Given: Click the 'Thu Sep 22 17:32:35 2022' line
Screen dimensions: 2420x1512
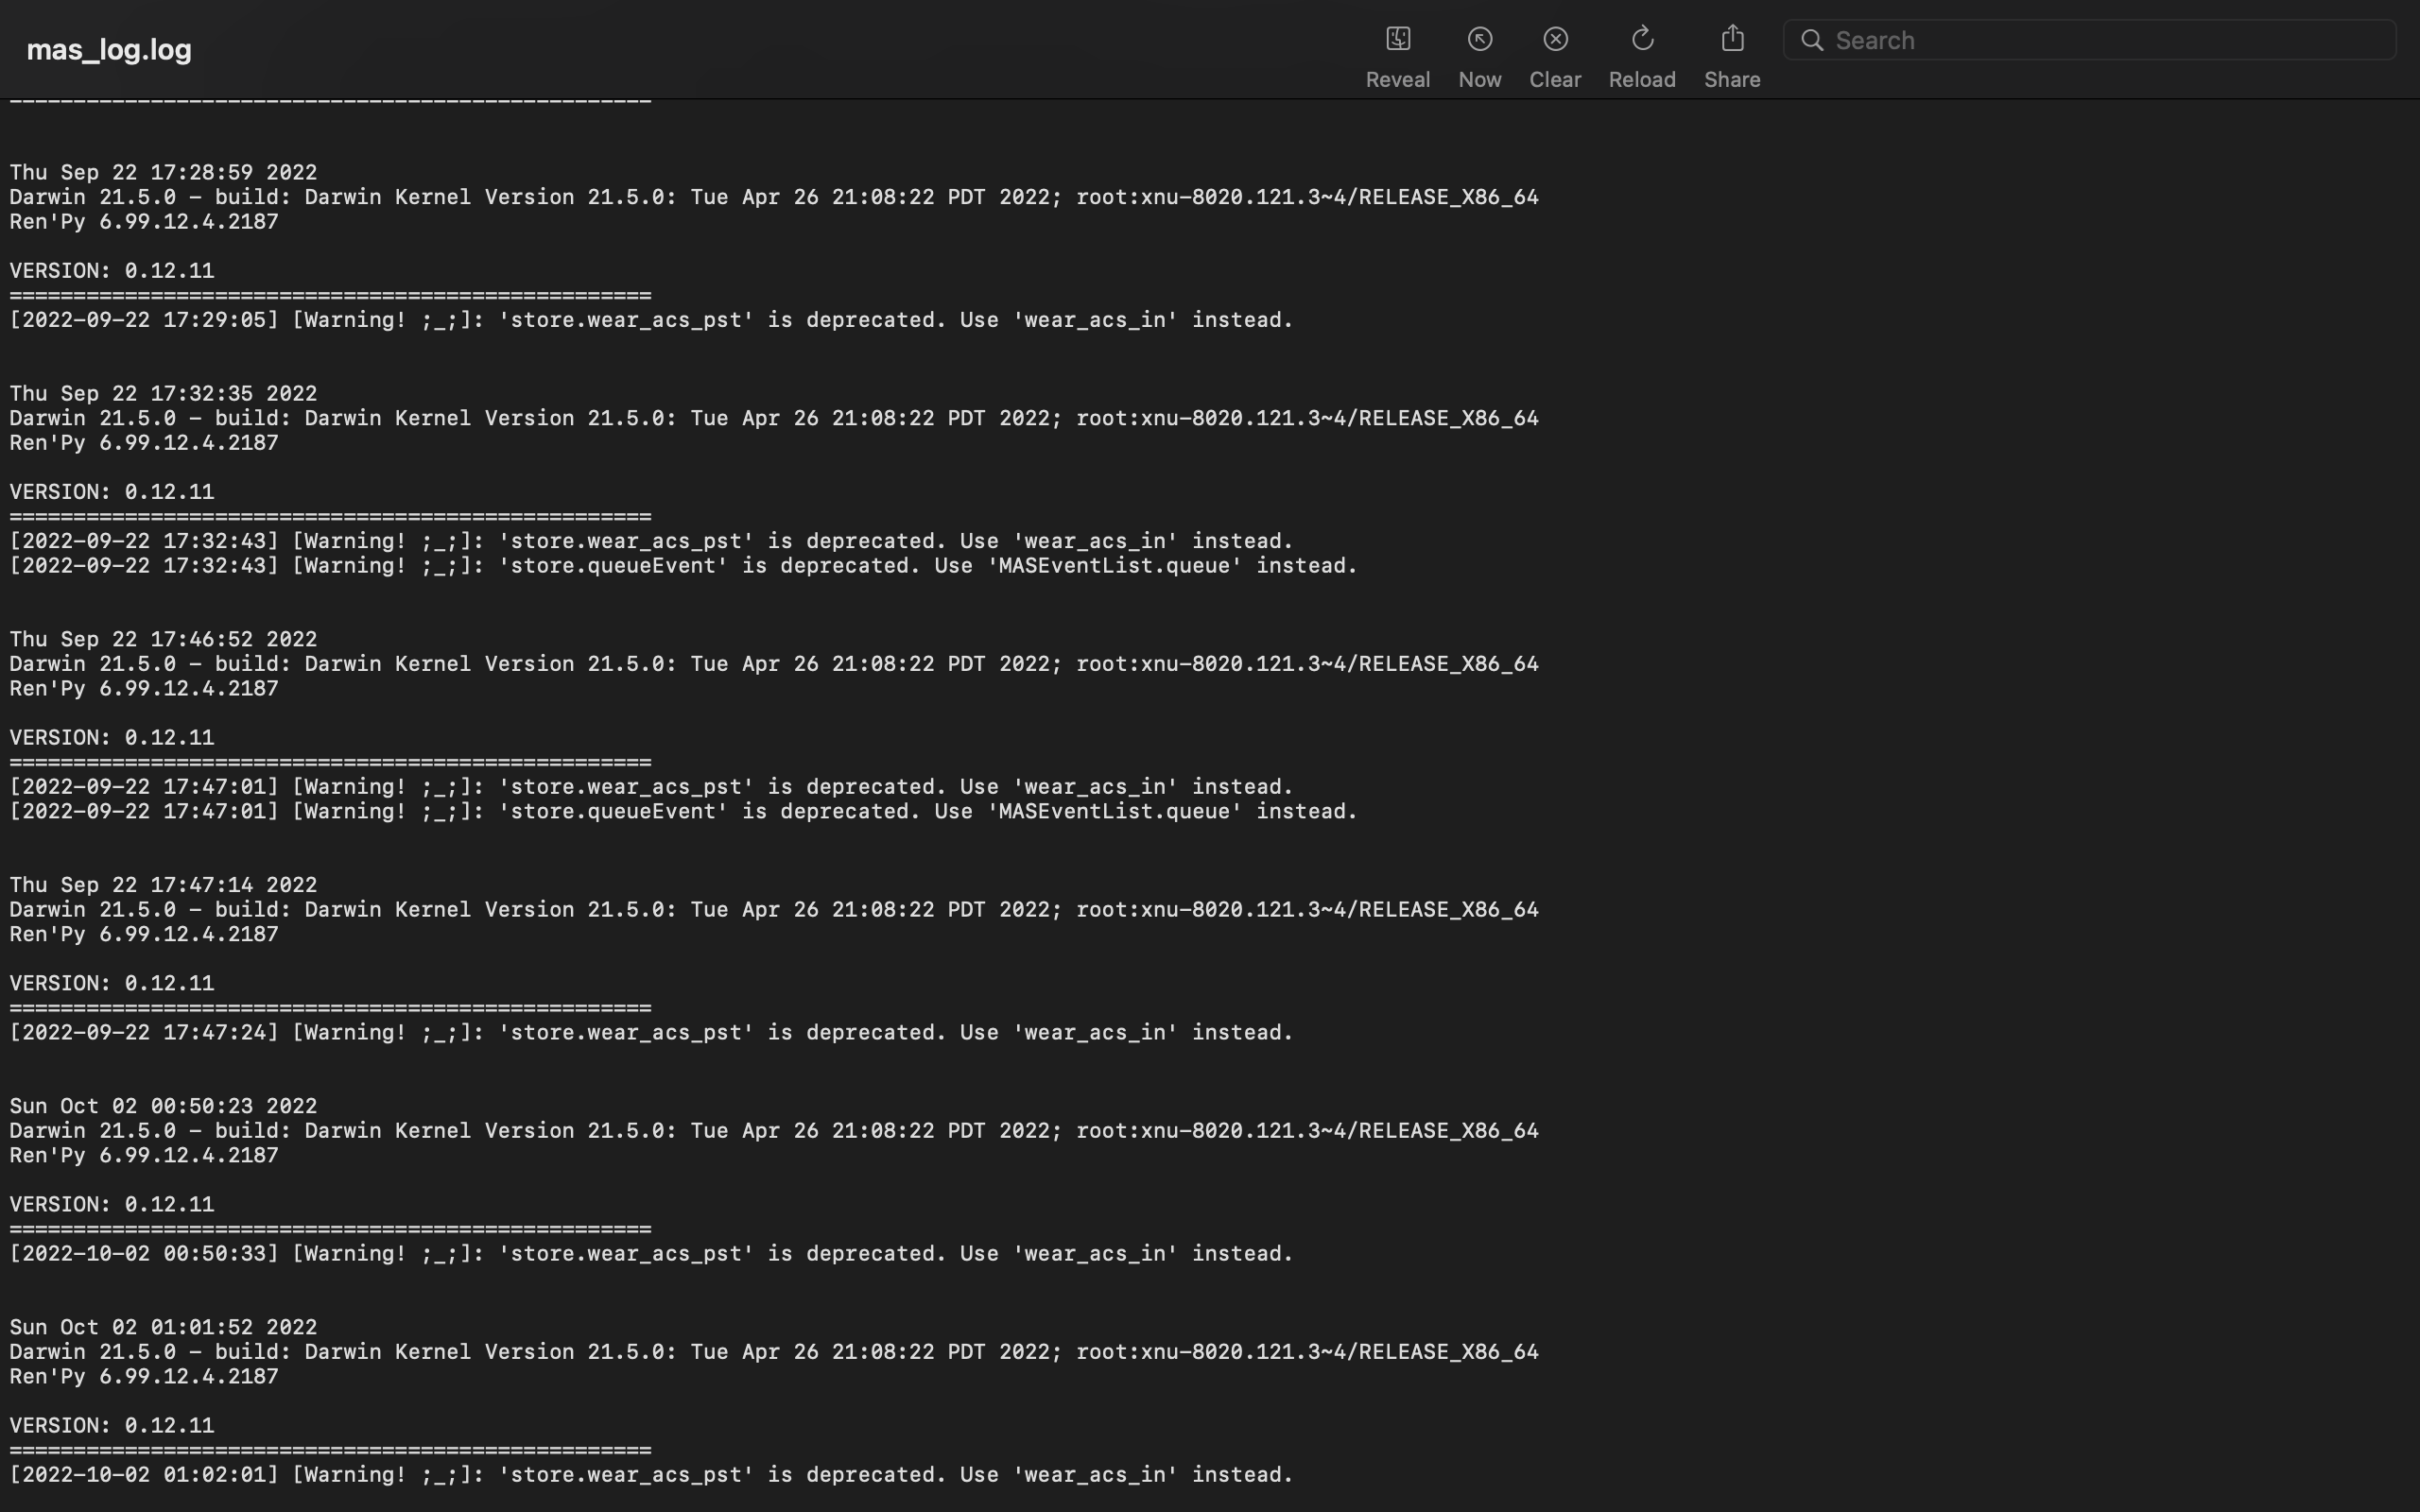Looking at the screenshot, I should (163, 393).
